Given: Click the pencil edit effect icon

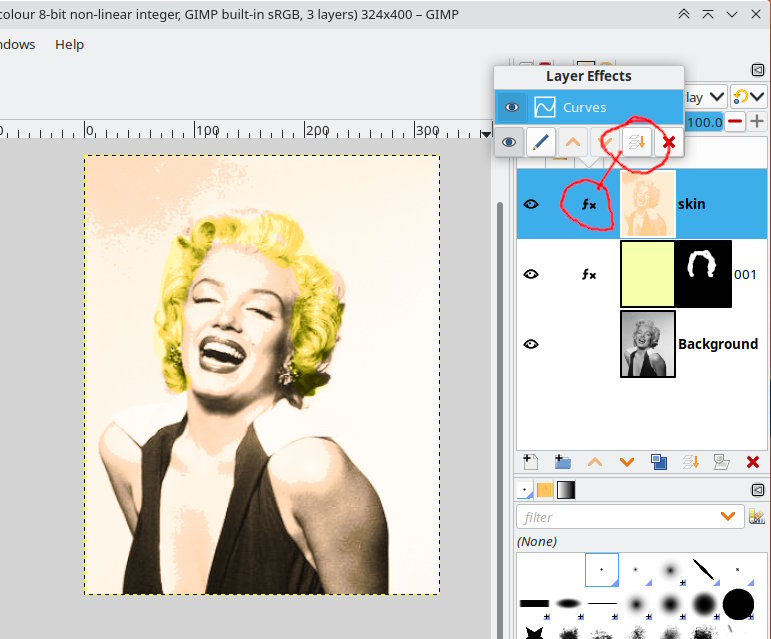Looking at the screenshot, I should (x=541, y=142).
